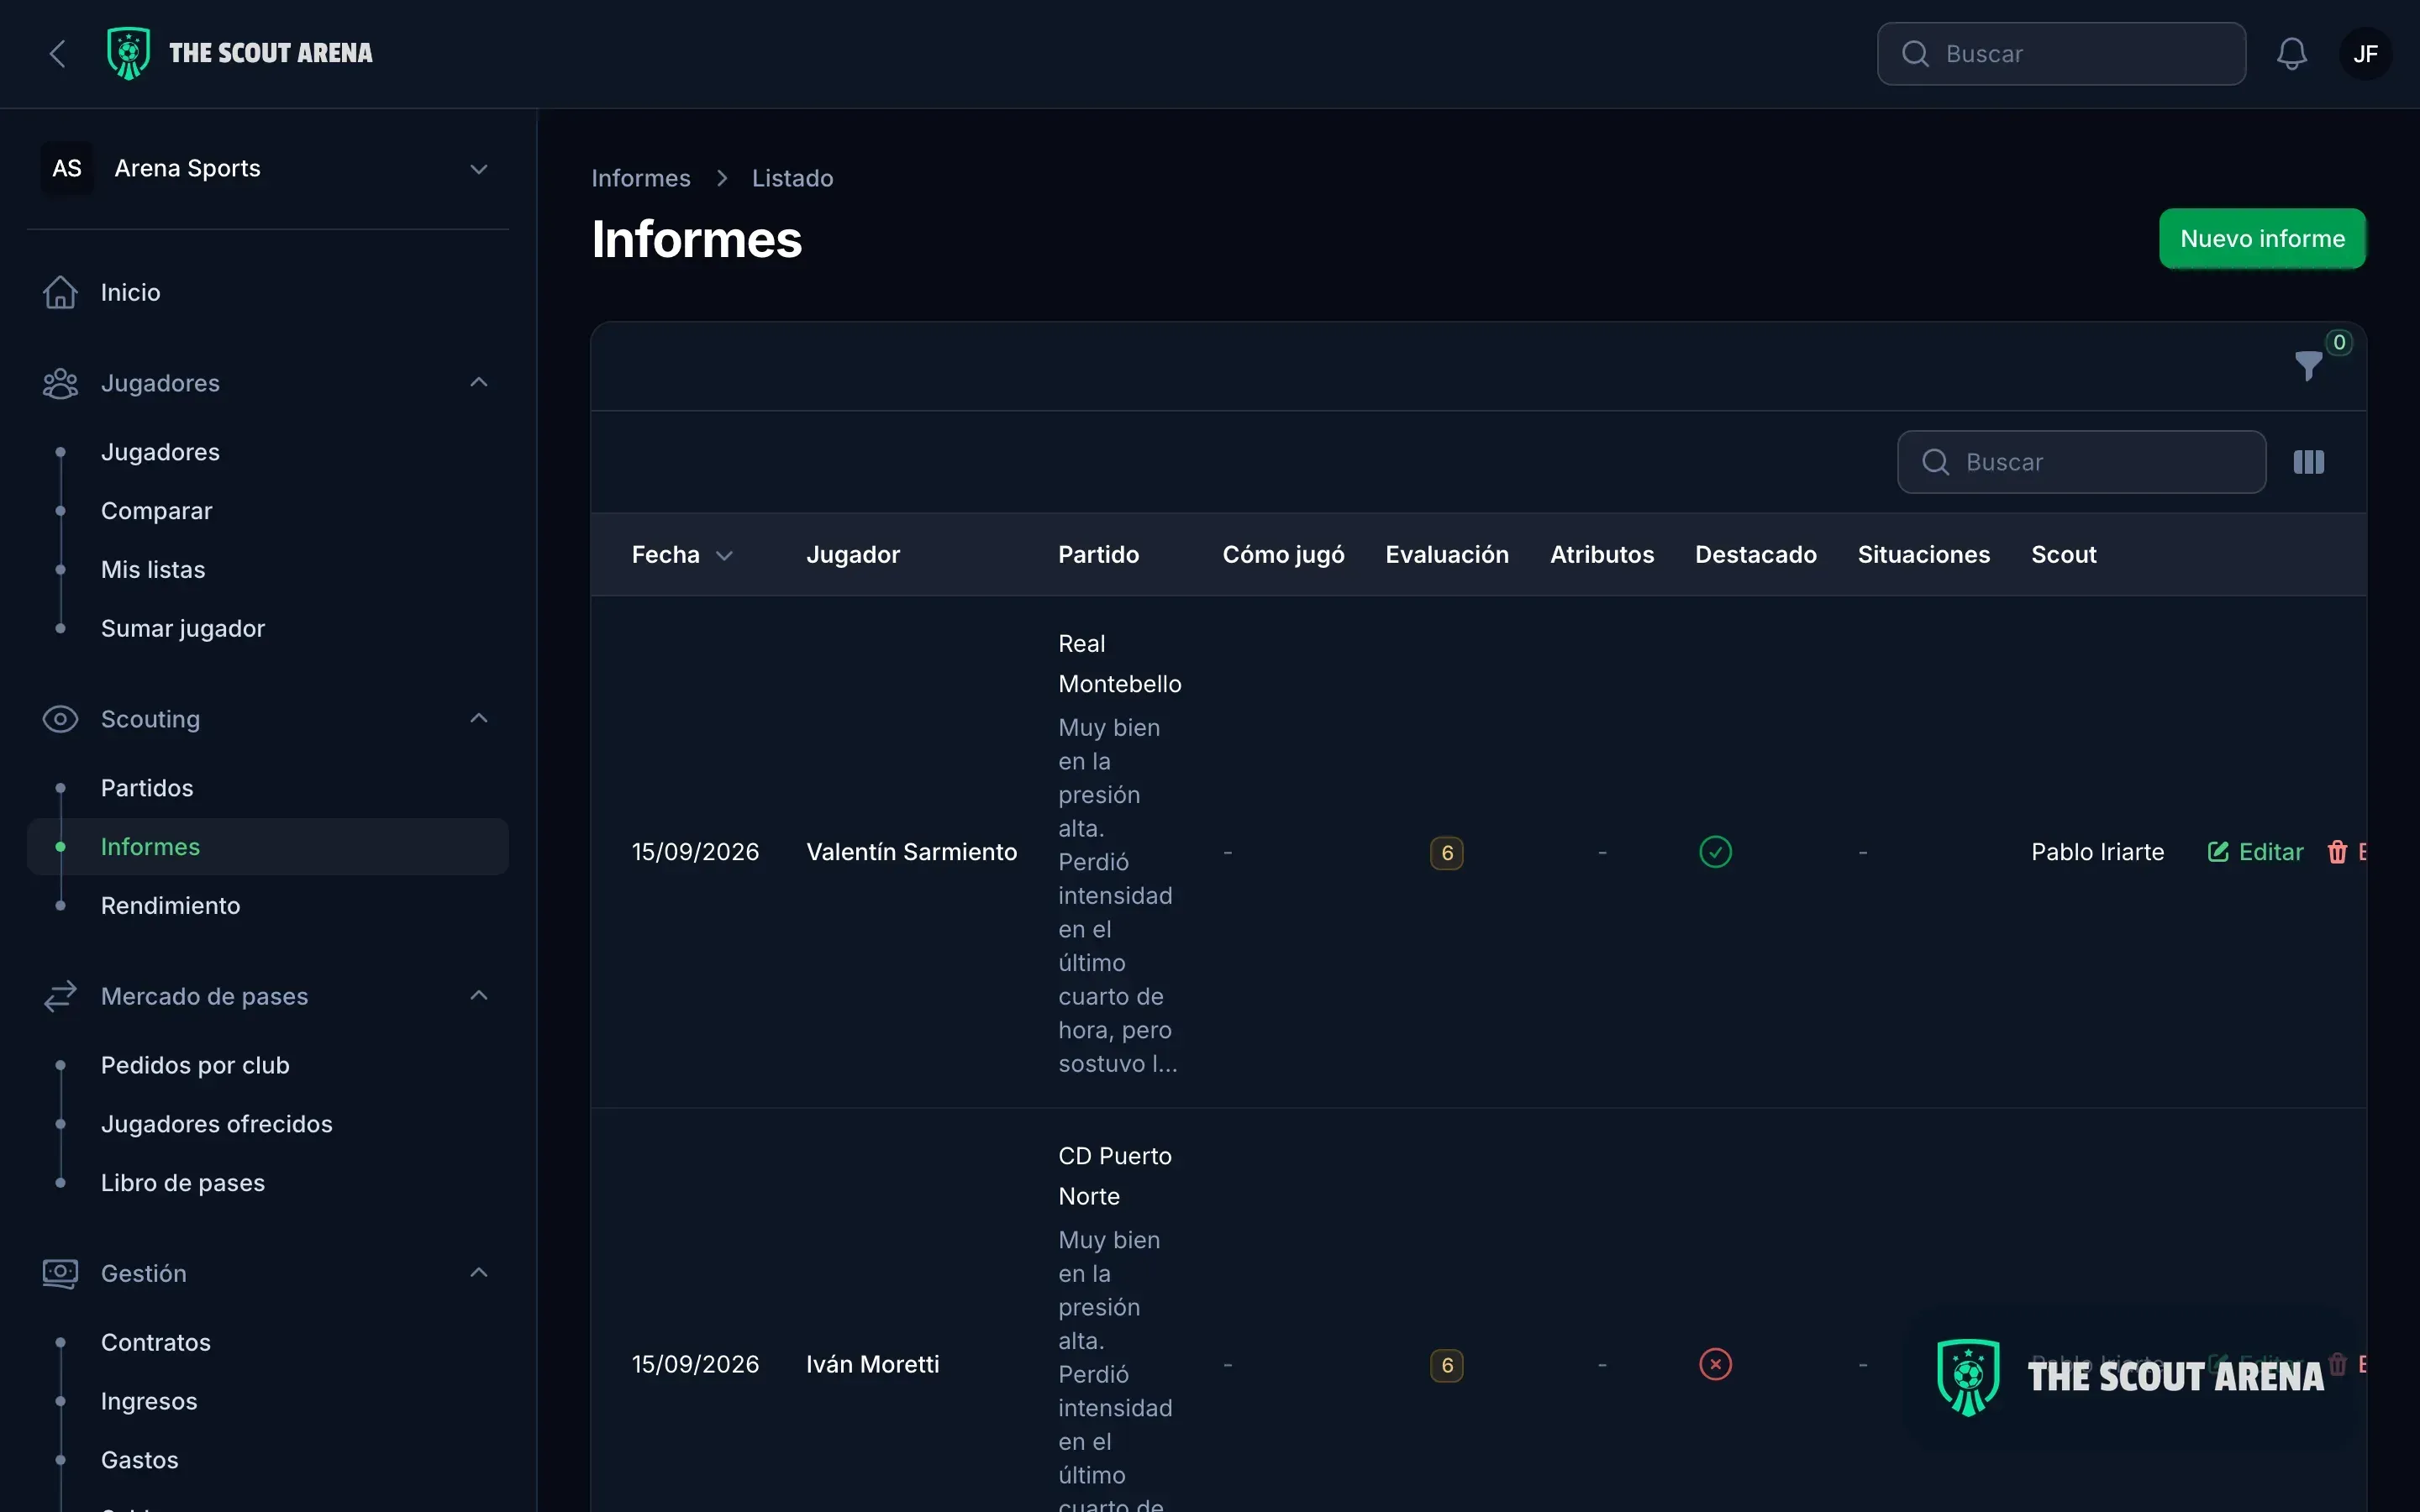Image resolution: width=2420 pixels, height=1512 pixels.
Task: Collapse the Jugadores sidebar section
Action: click(x=479, y=383)
